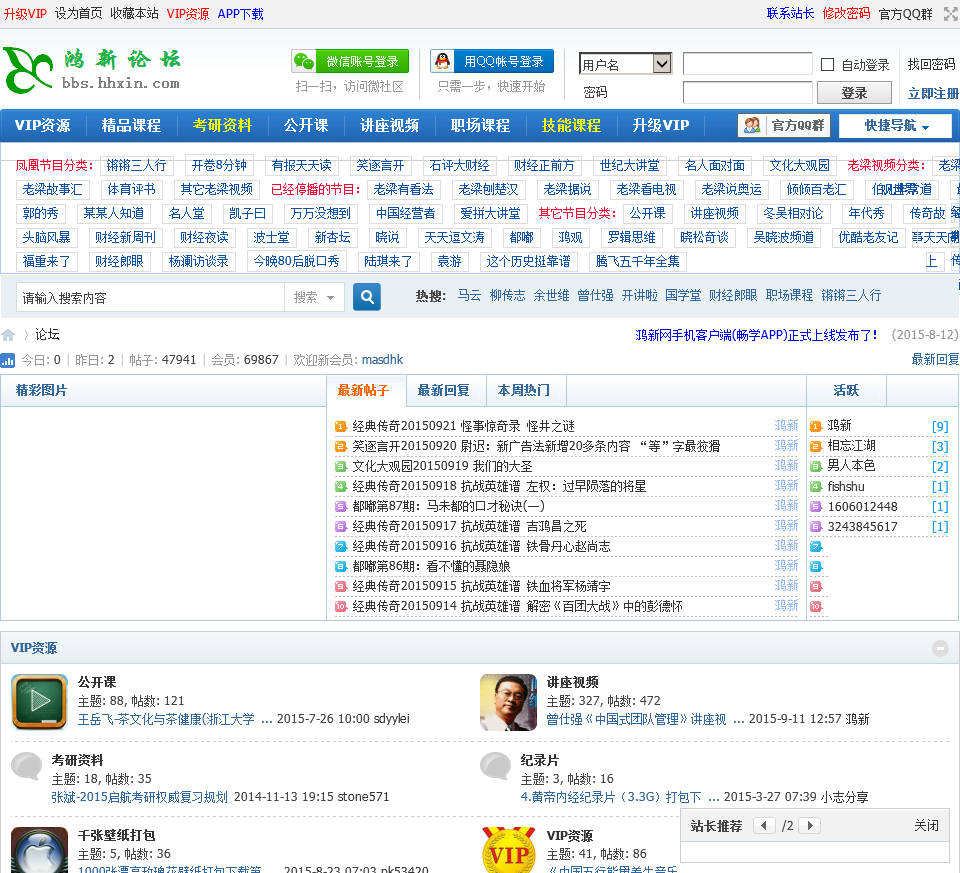Click the search content input field
The height and width of the screenshot is (873, 960).
coord(150,297)
